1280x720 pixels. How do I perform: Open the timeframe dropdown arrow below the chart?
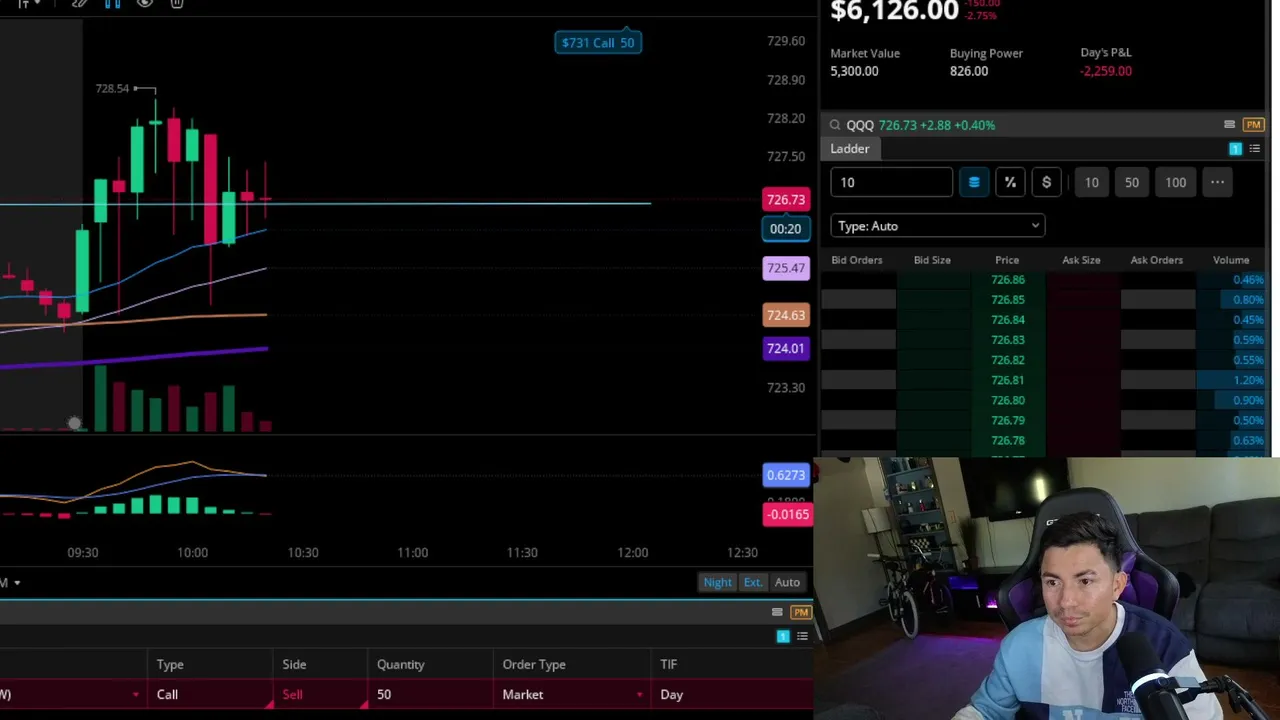tap(17, 583)
